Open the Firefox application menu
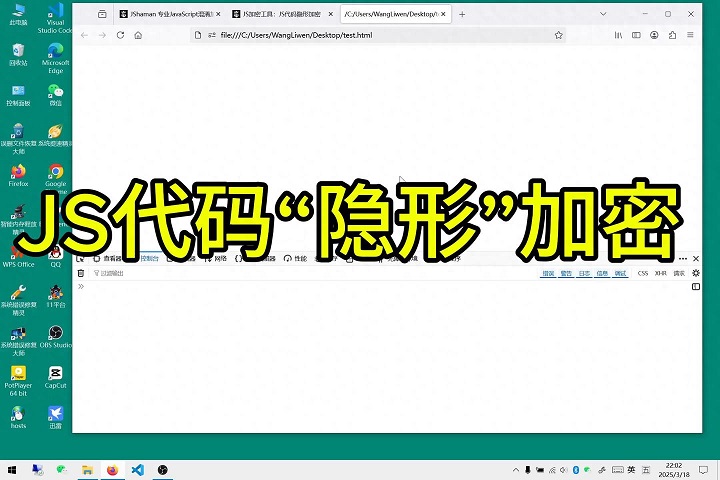The height and width of the screenshot is (480, 720). tap(690, 35)
